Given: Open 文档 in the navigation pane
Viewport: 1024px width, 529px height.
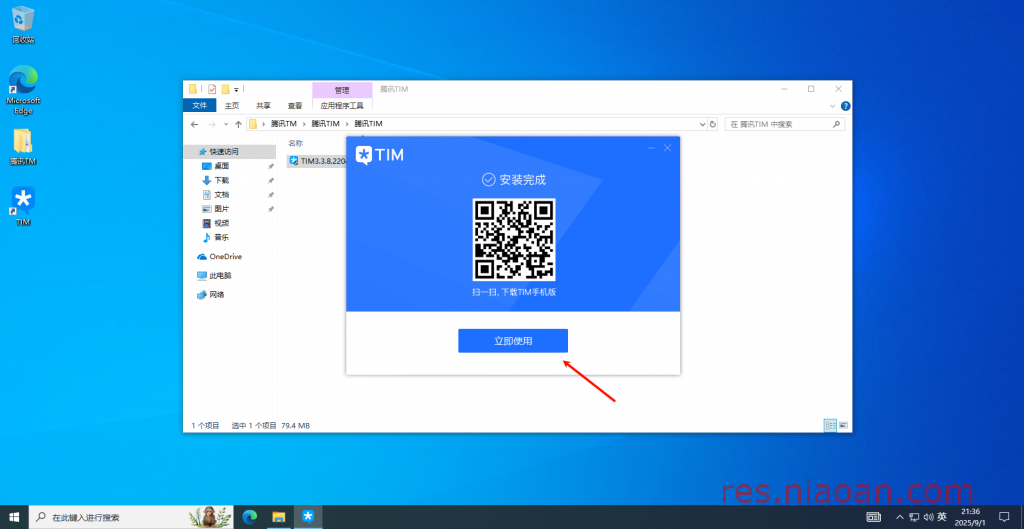Looking at the screenshot, I should [222, 195].
